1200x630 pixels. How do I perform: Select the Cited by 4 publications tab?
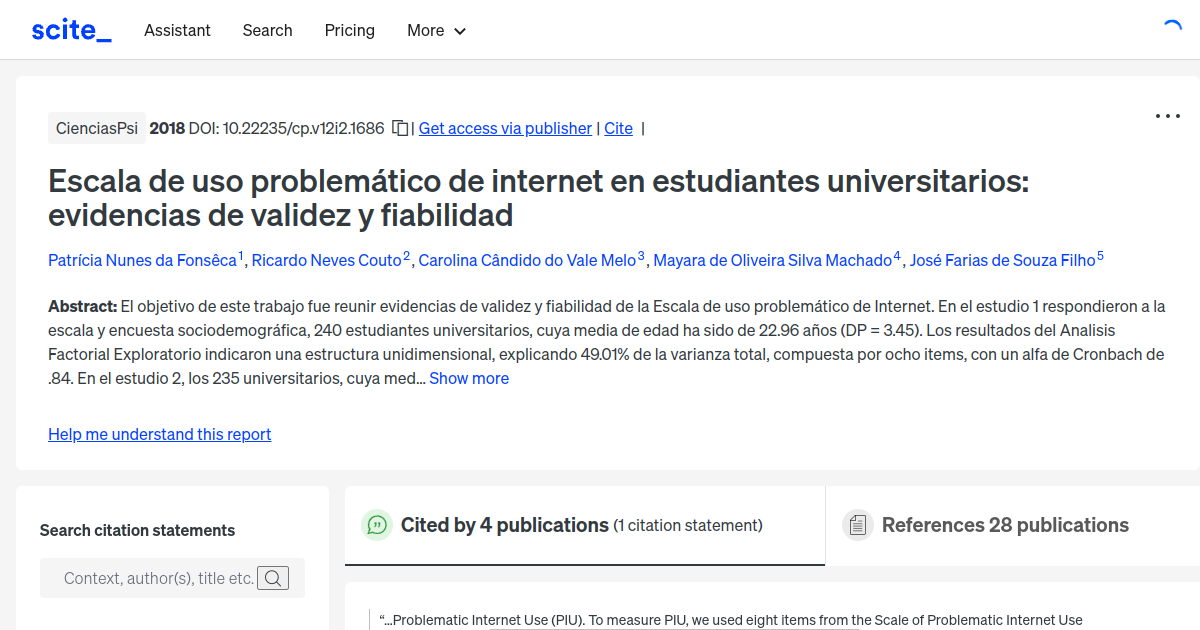point(505,524)
